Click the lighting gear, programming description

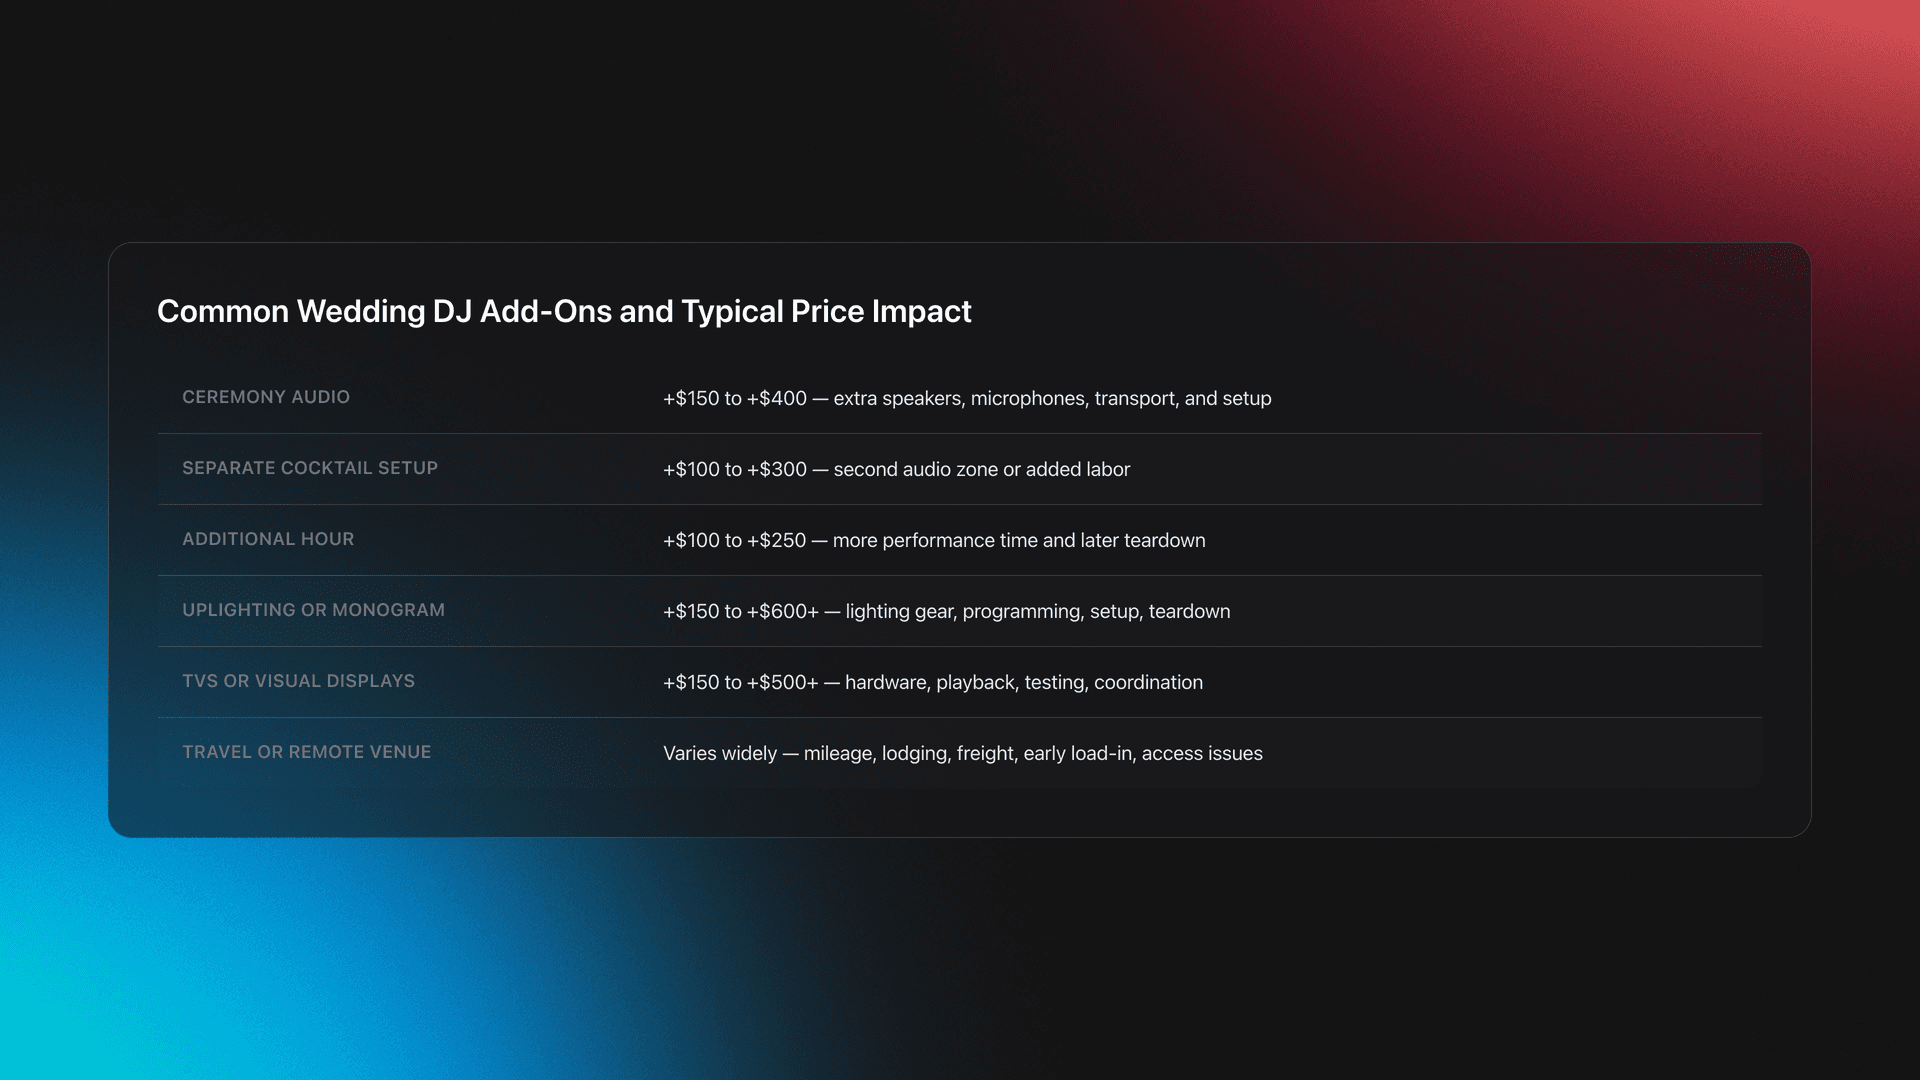[1037, 611]
